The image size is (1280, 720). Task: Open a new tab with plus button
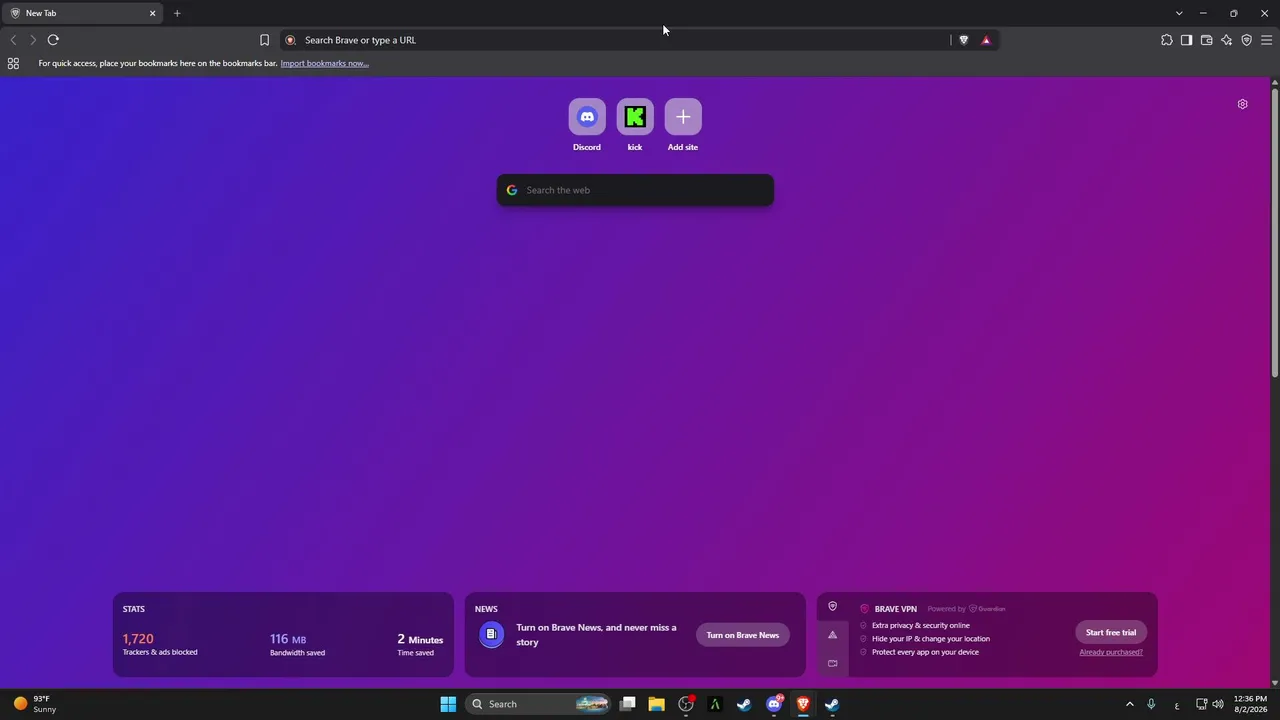(177, 13)
